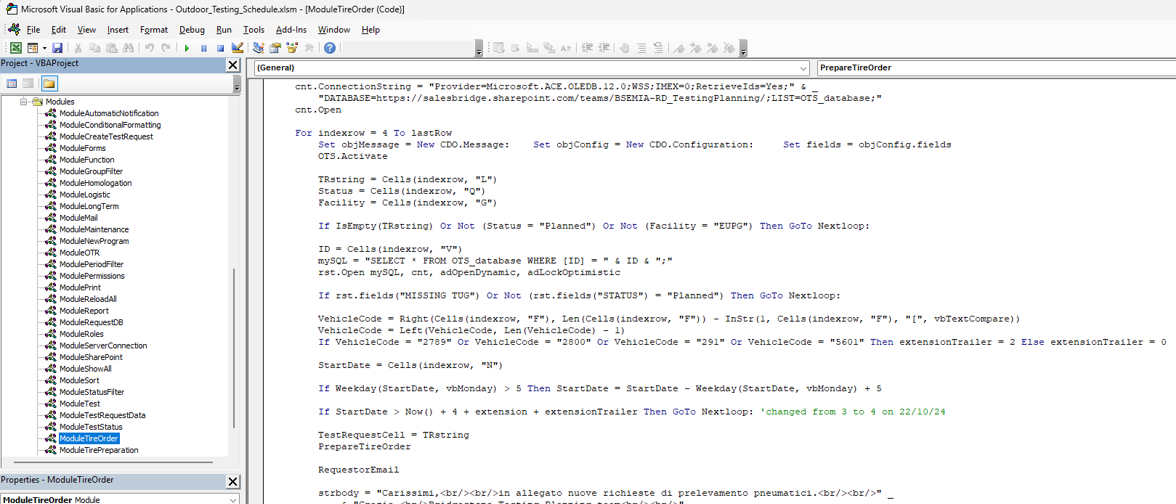Open Project panel toolbar options arrow
The height and width of the screenshot is (504, 1176).
(x=237, y=84)
